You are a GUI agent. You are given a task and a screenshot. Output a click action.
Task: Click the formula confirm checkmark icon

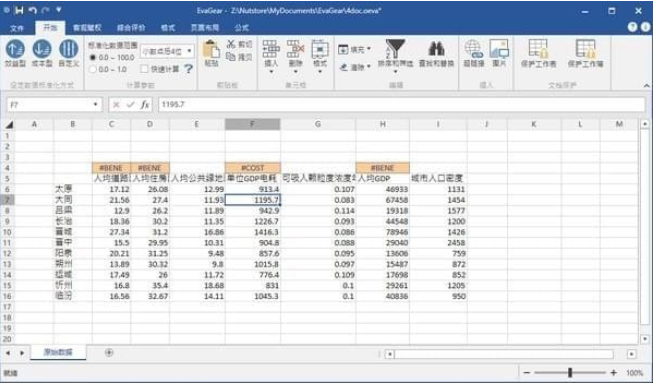point(130,104)
